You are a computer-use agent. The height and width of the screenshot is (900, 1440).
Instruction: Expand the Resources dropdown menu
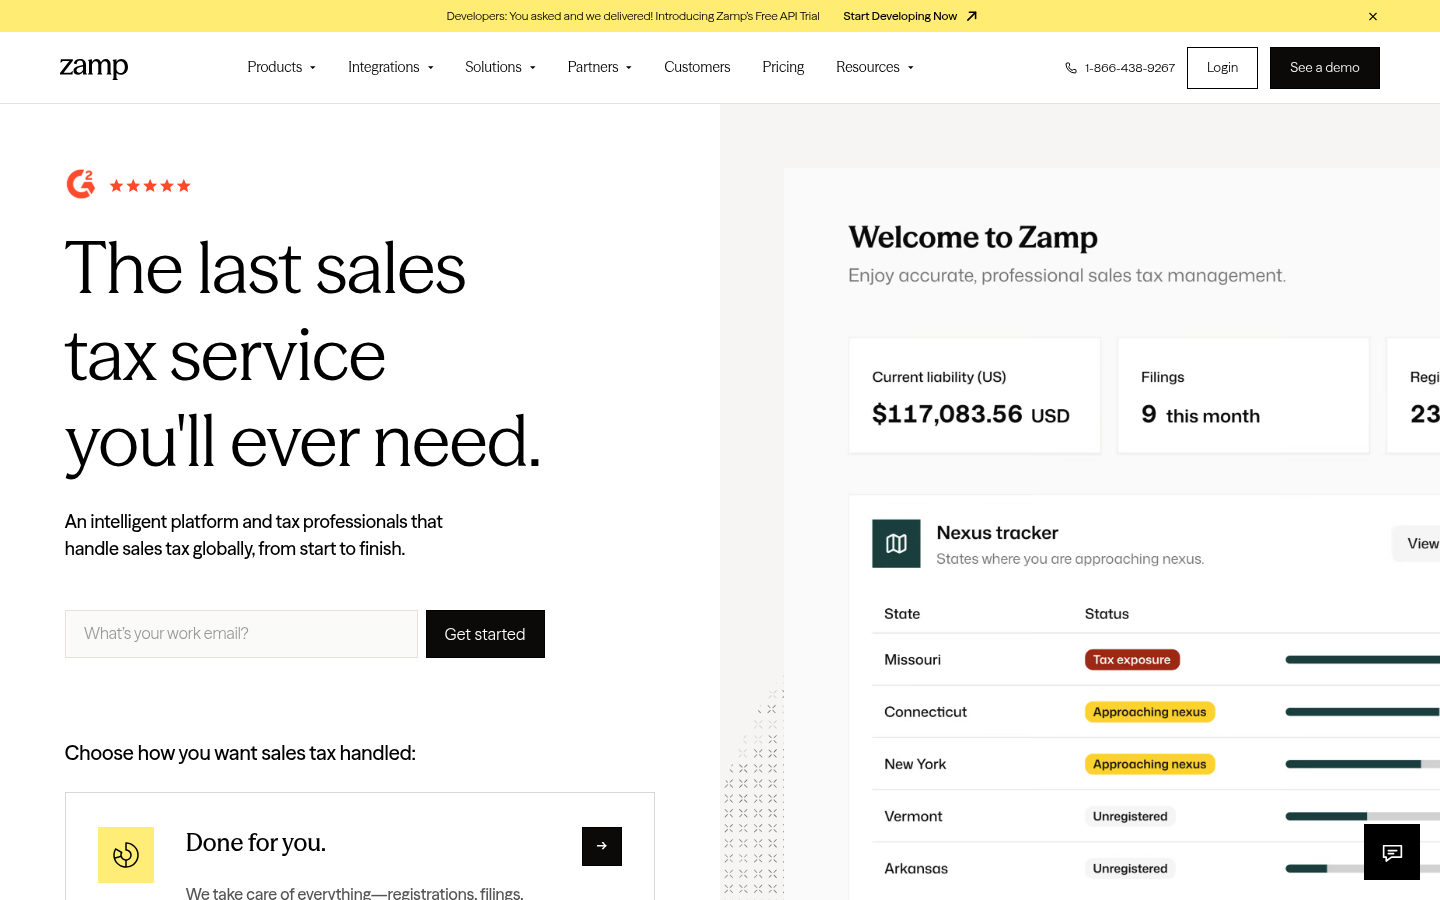pyautogui.click(x=875, y=67)
